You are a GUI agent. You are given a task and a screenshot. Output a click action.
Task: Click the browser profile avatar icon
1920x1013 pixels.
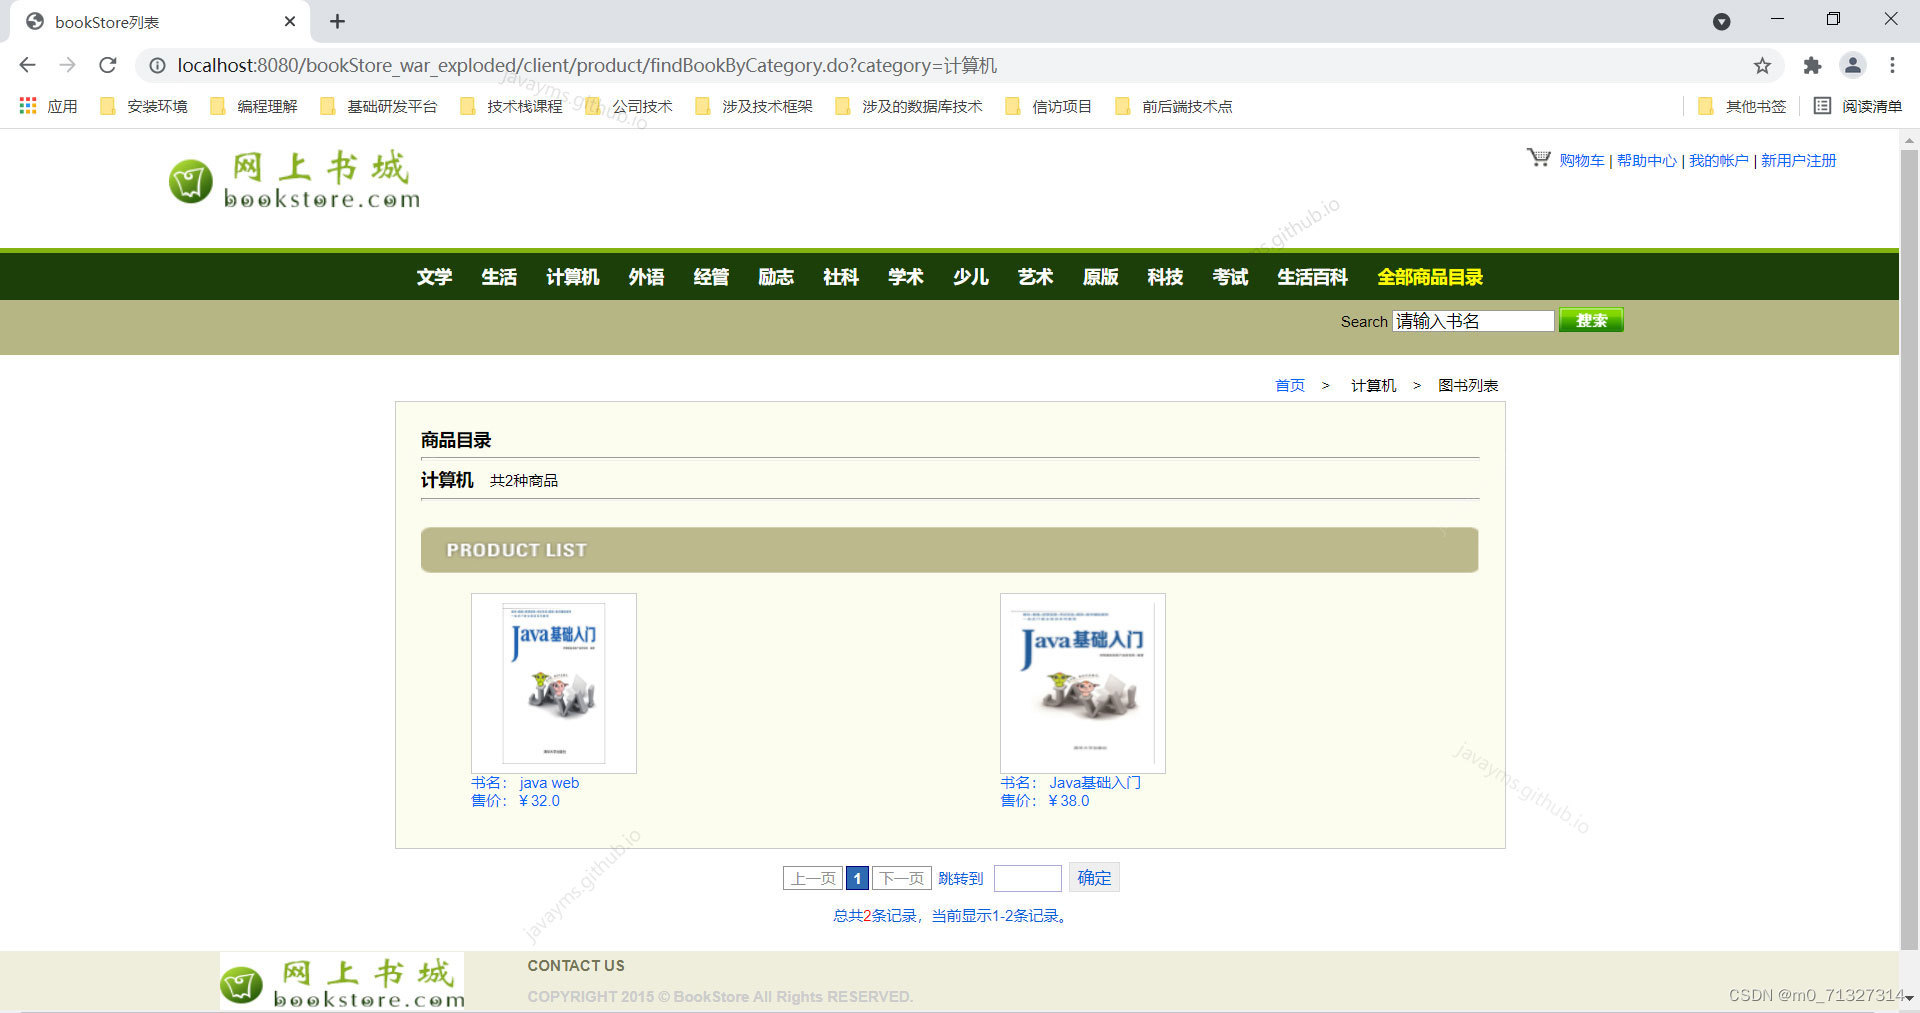(1852, 65)
